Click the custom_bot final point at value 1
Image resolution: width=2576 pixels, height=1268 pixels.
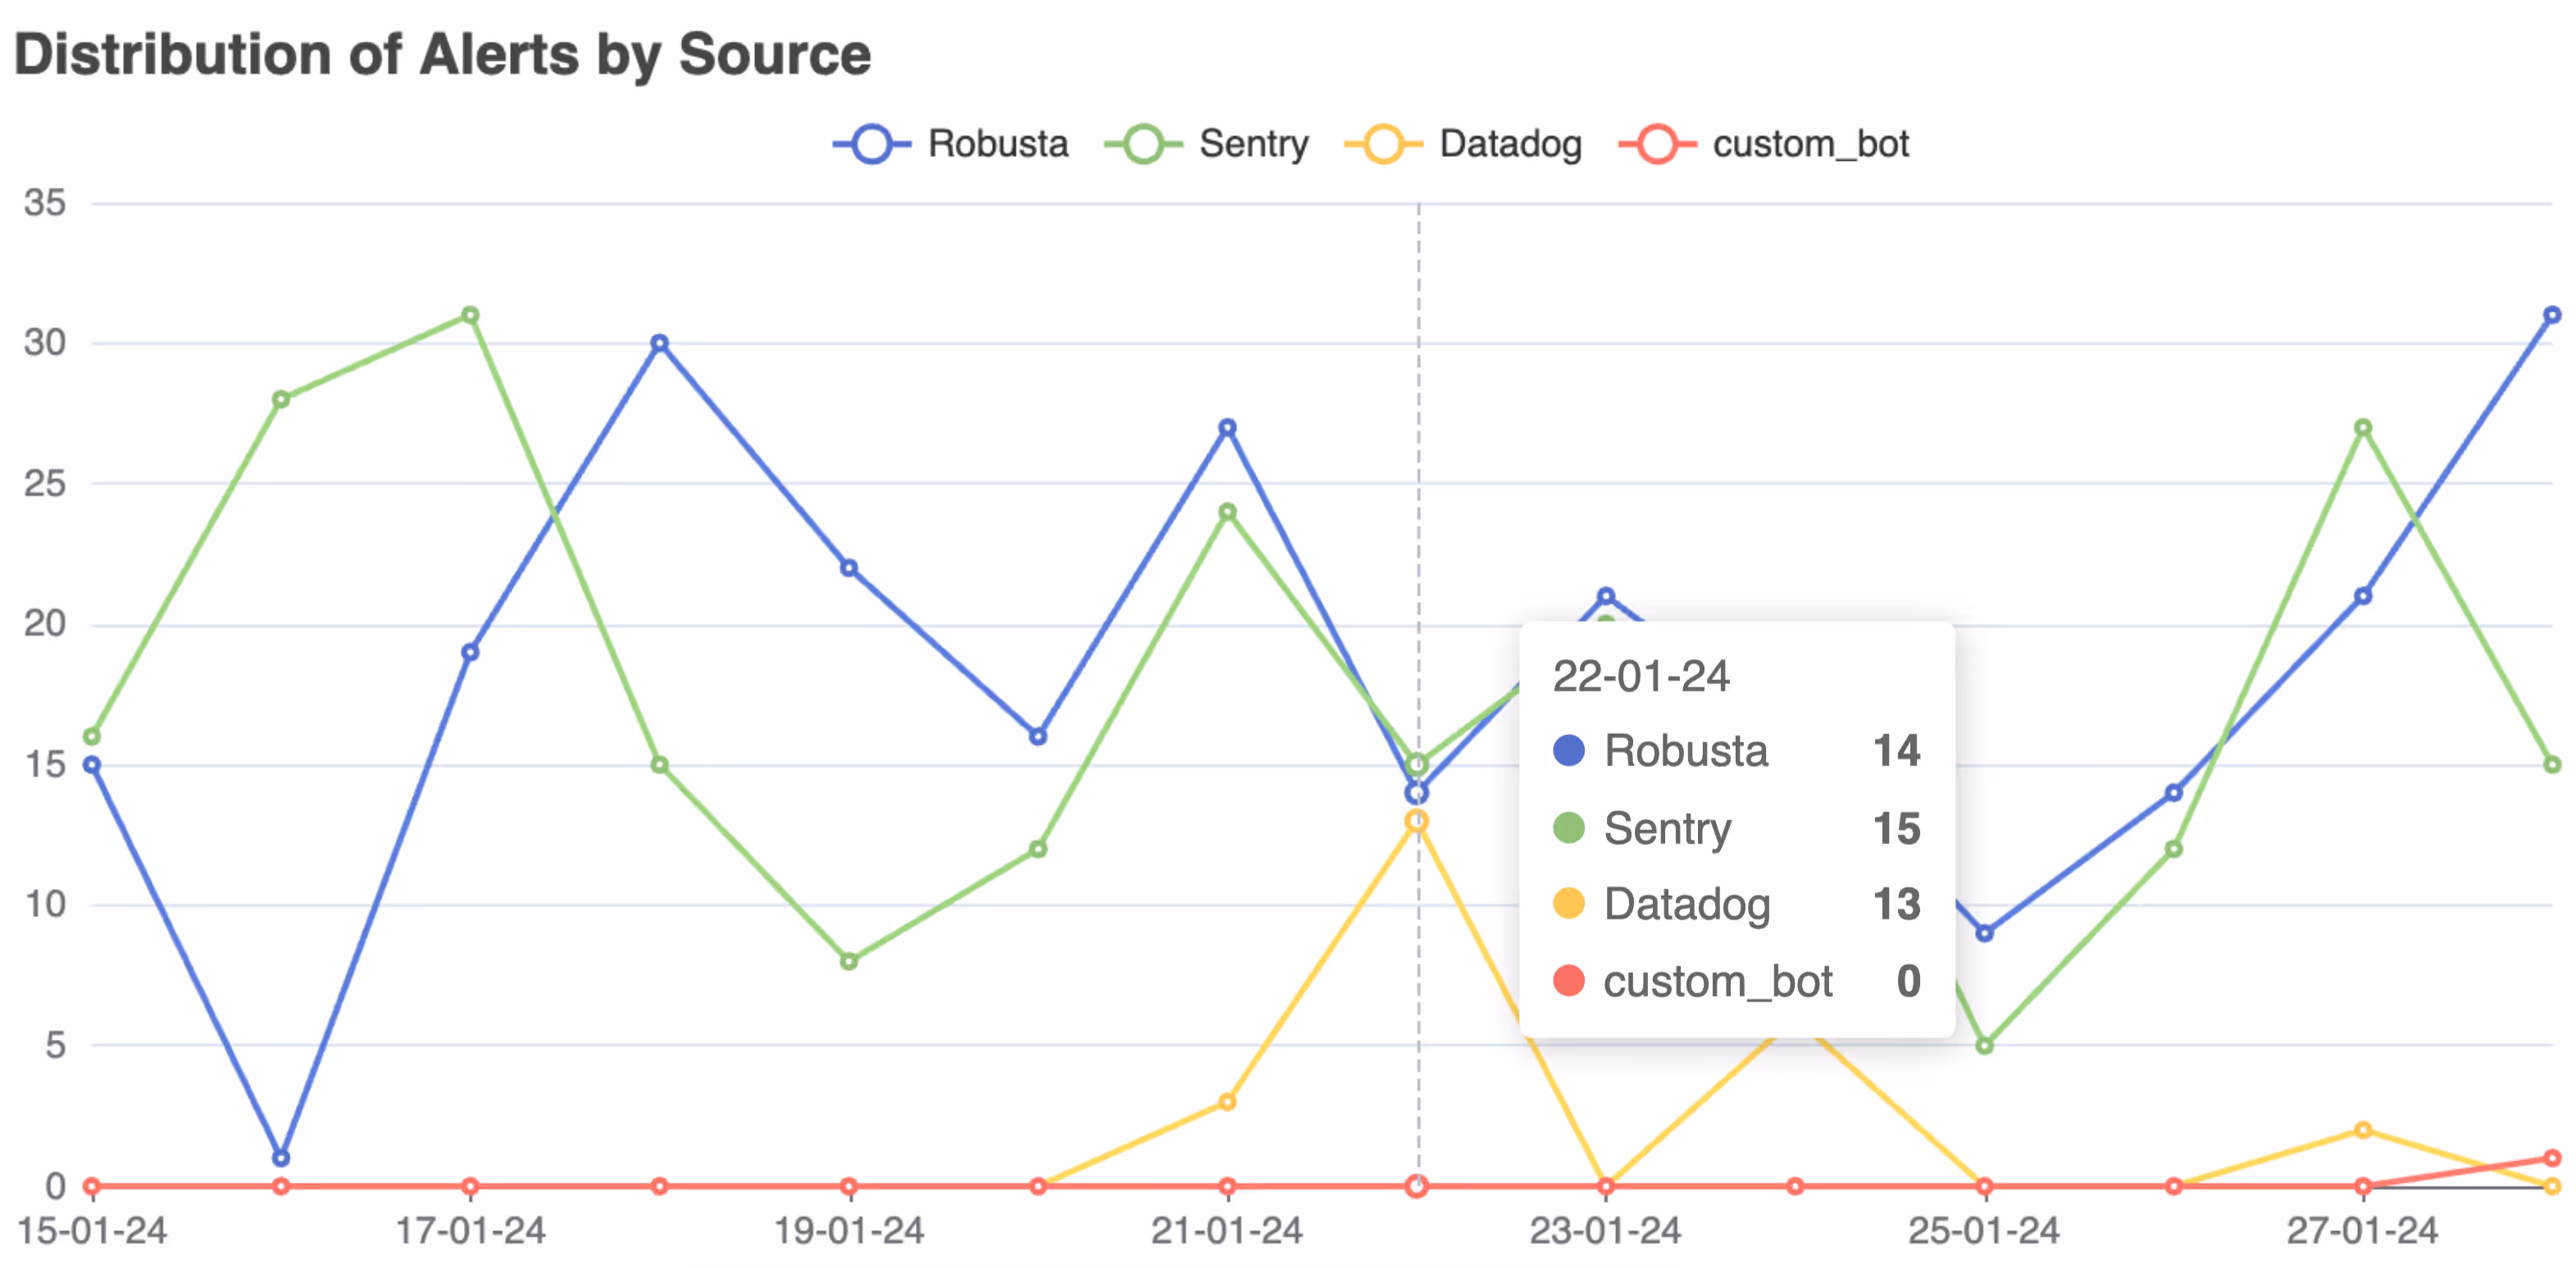tap(2552, 1158)
